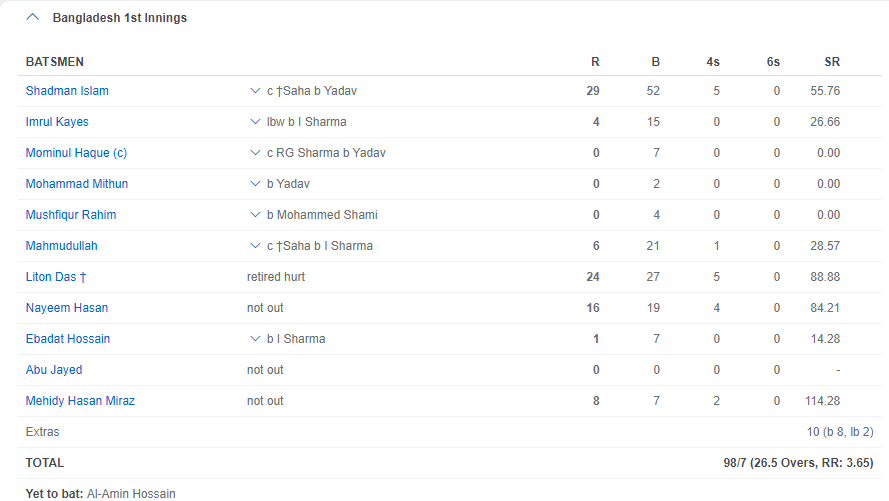Open Nayeem Hasan player profile
The height and width of the screenshot is (501, 889).
[67, 308]
